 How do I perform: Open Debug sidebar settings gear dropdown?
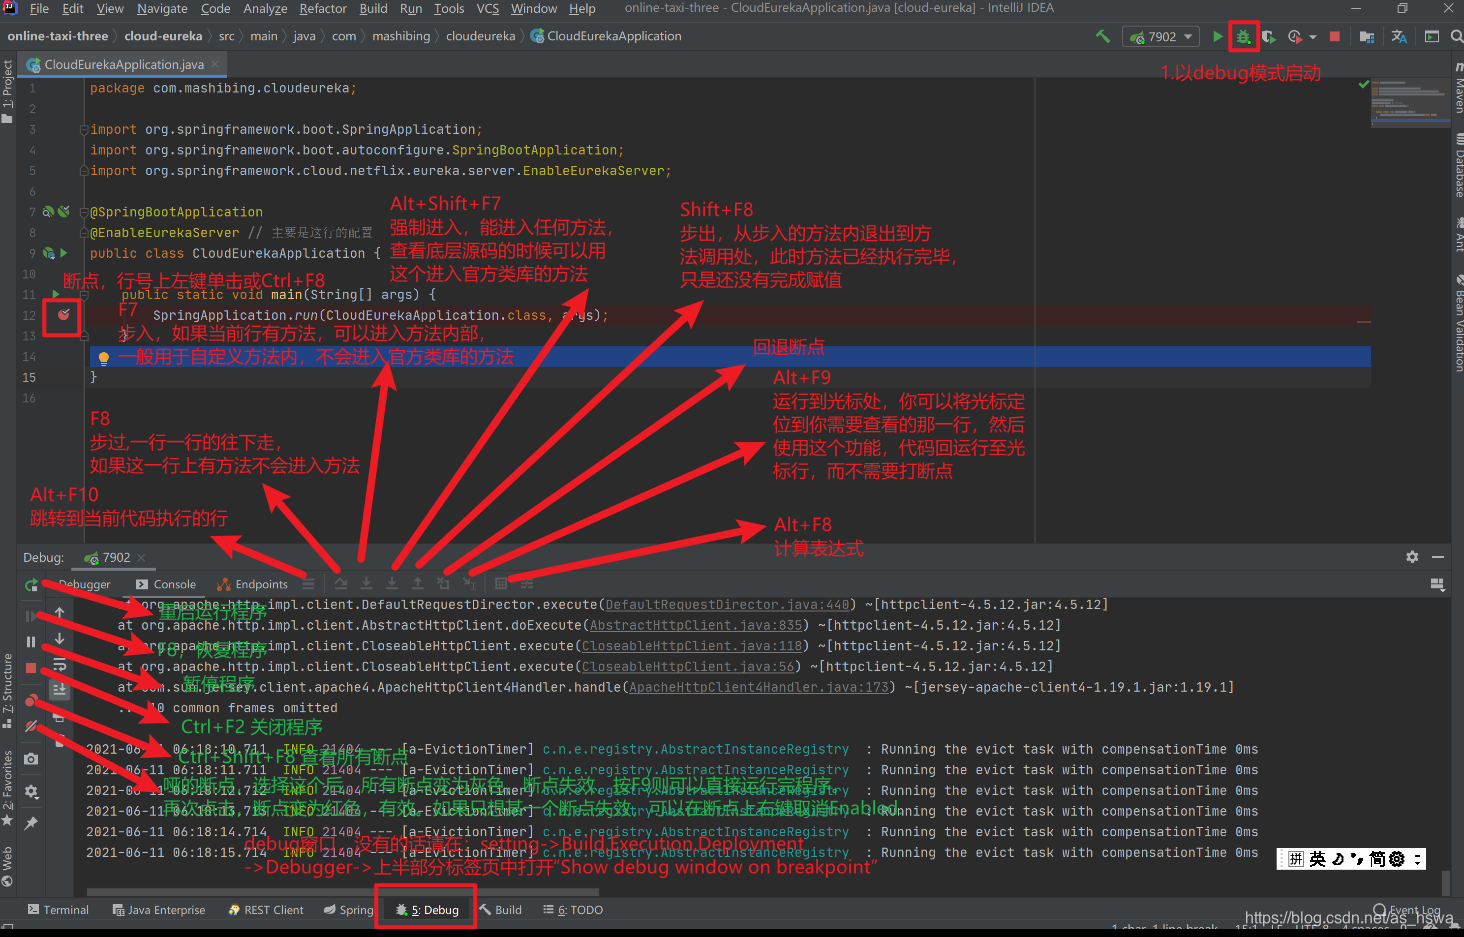(x=31, y=792)
